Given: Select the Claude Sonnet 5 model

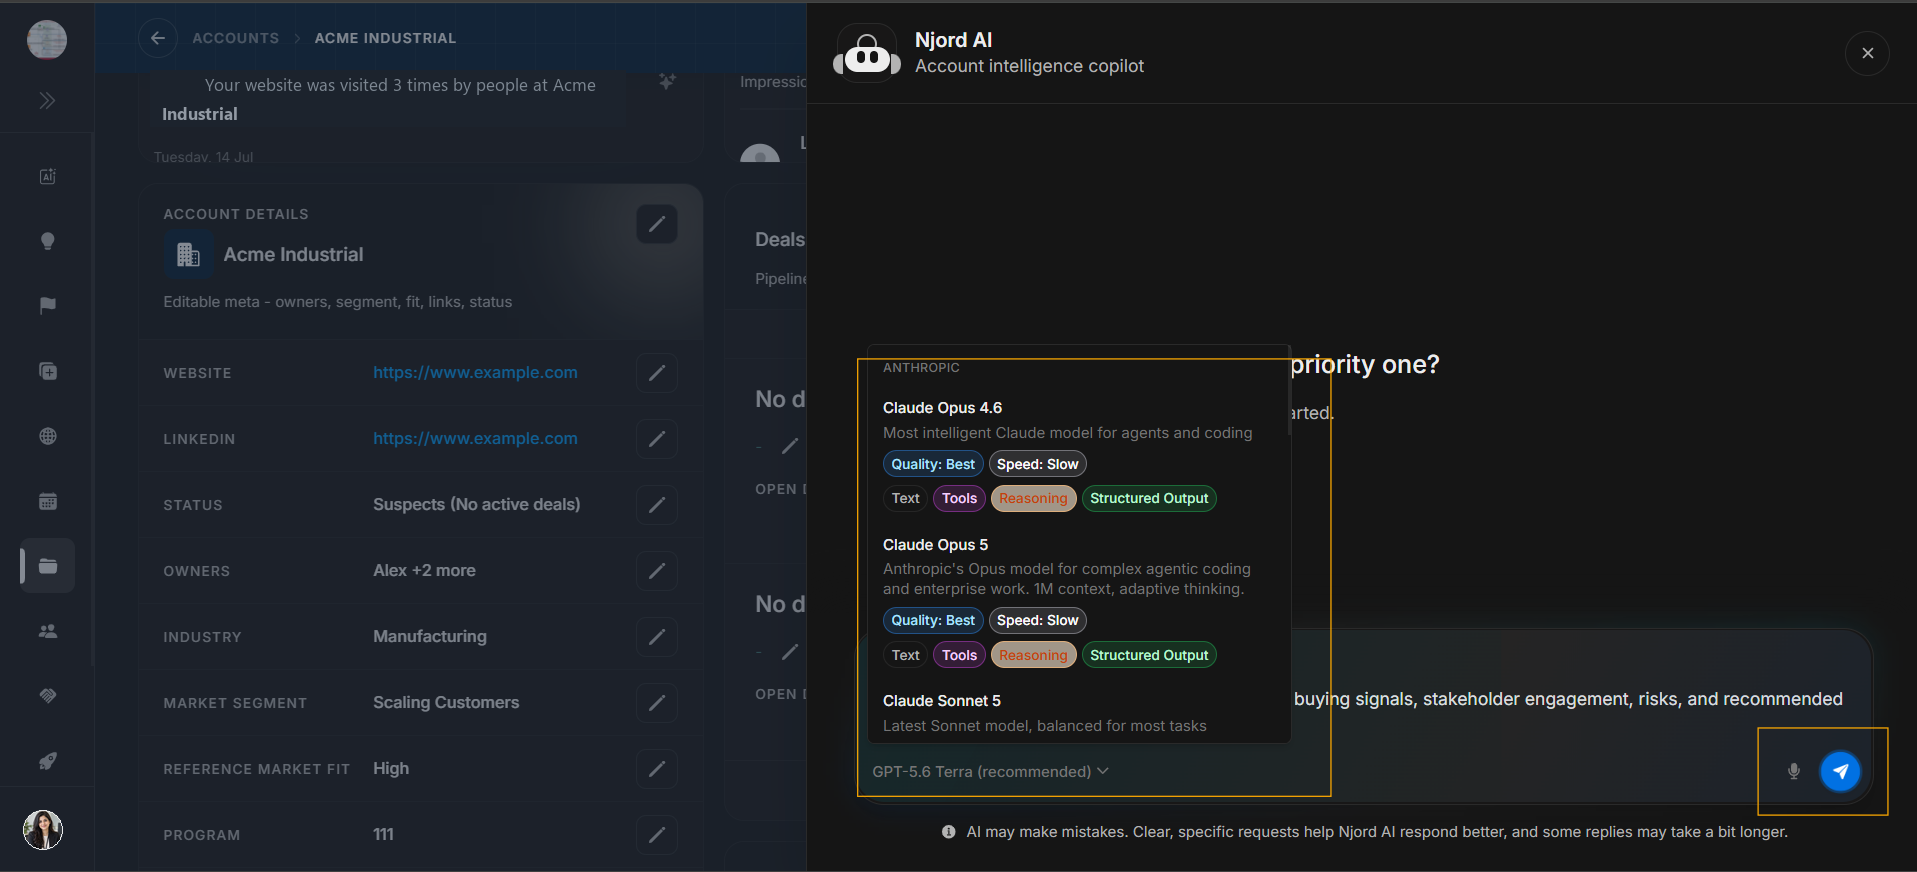Looking at the screenshot, I should click(x=1079, y=713).
